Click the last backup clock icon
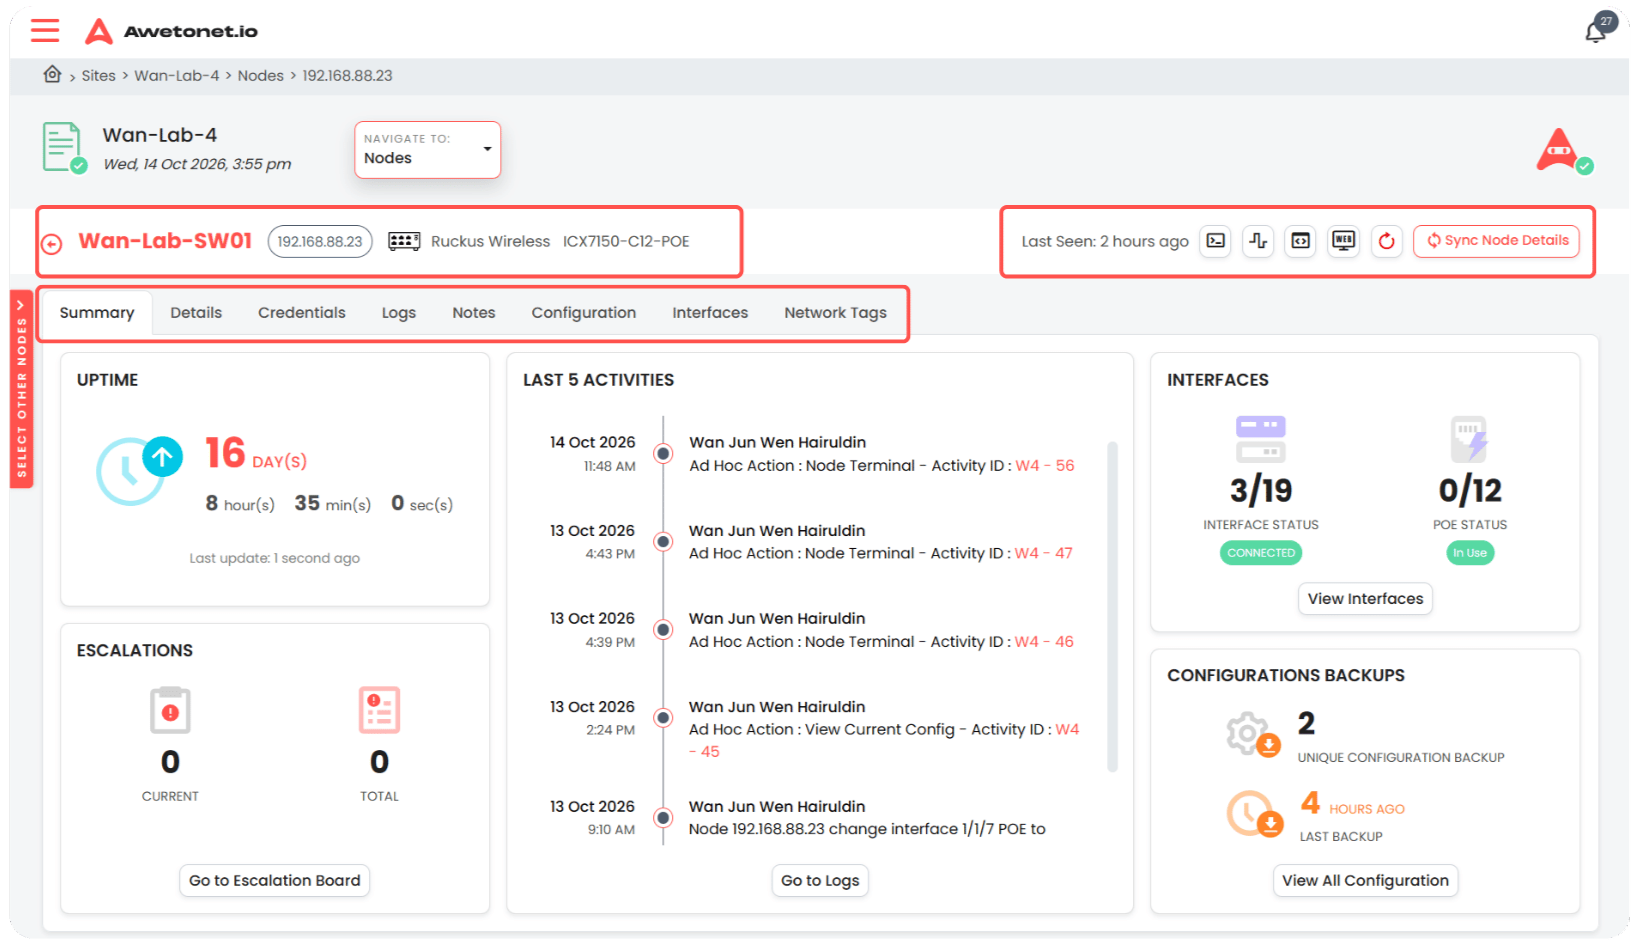1637x946 pixels. [1254, 814]
